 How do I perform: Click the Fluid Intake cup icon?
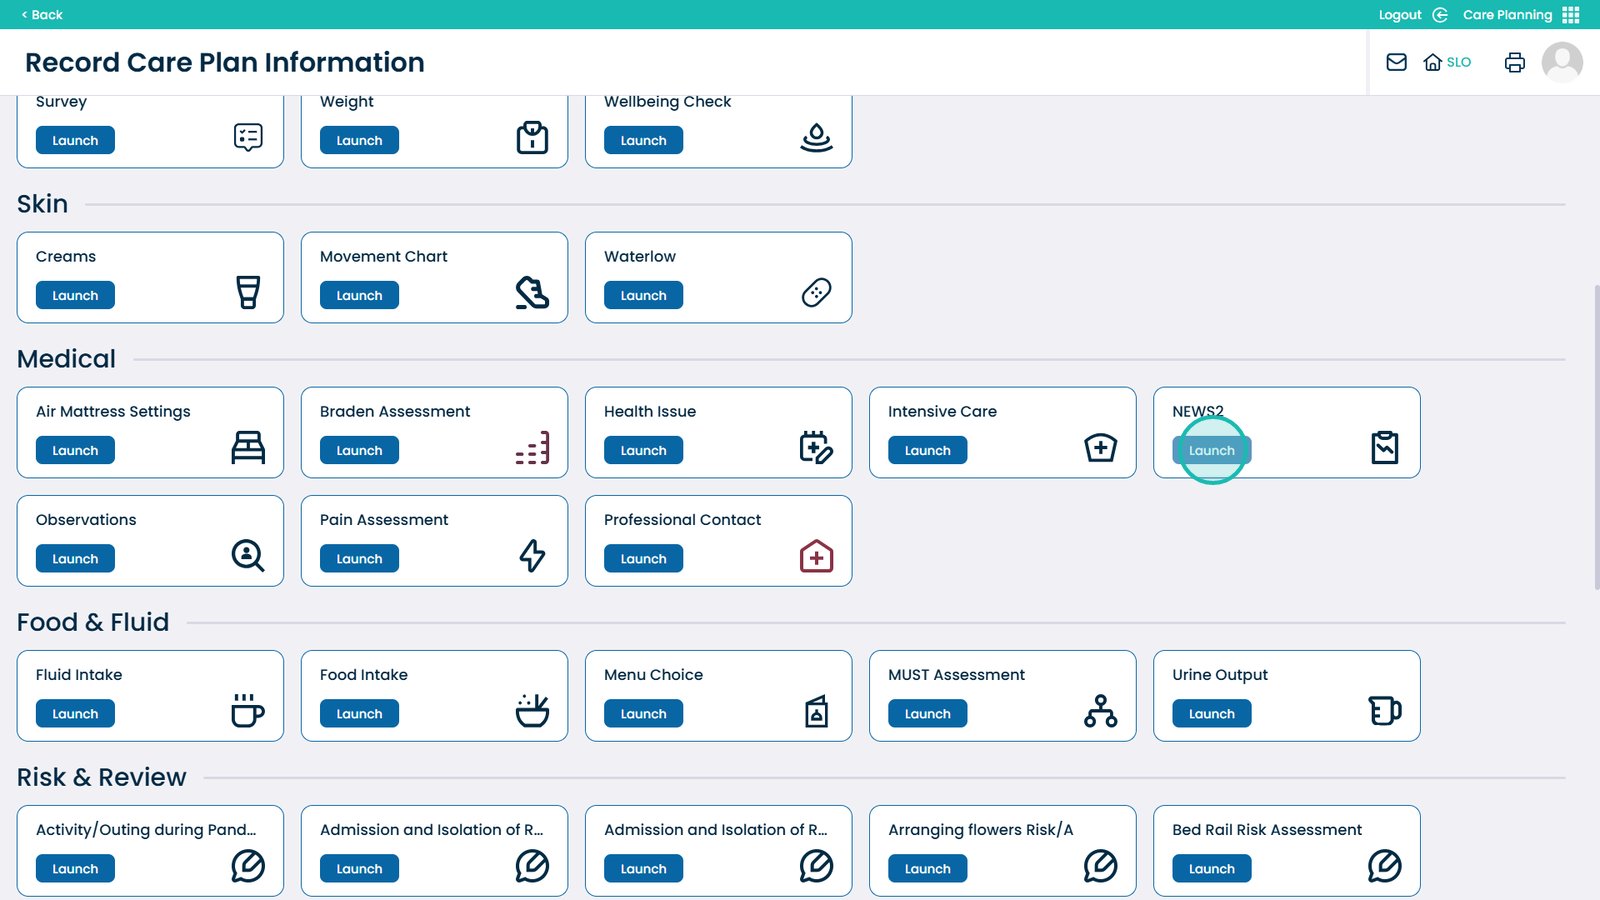pos(247,711)
